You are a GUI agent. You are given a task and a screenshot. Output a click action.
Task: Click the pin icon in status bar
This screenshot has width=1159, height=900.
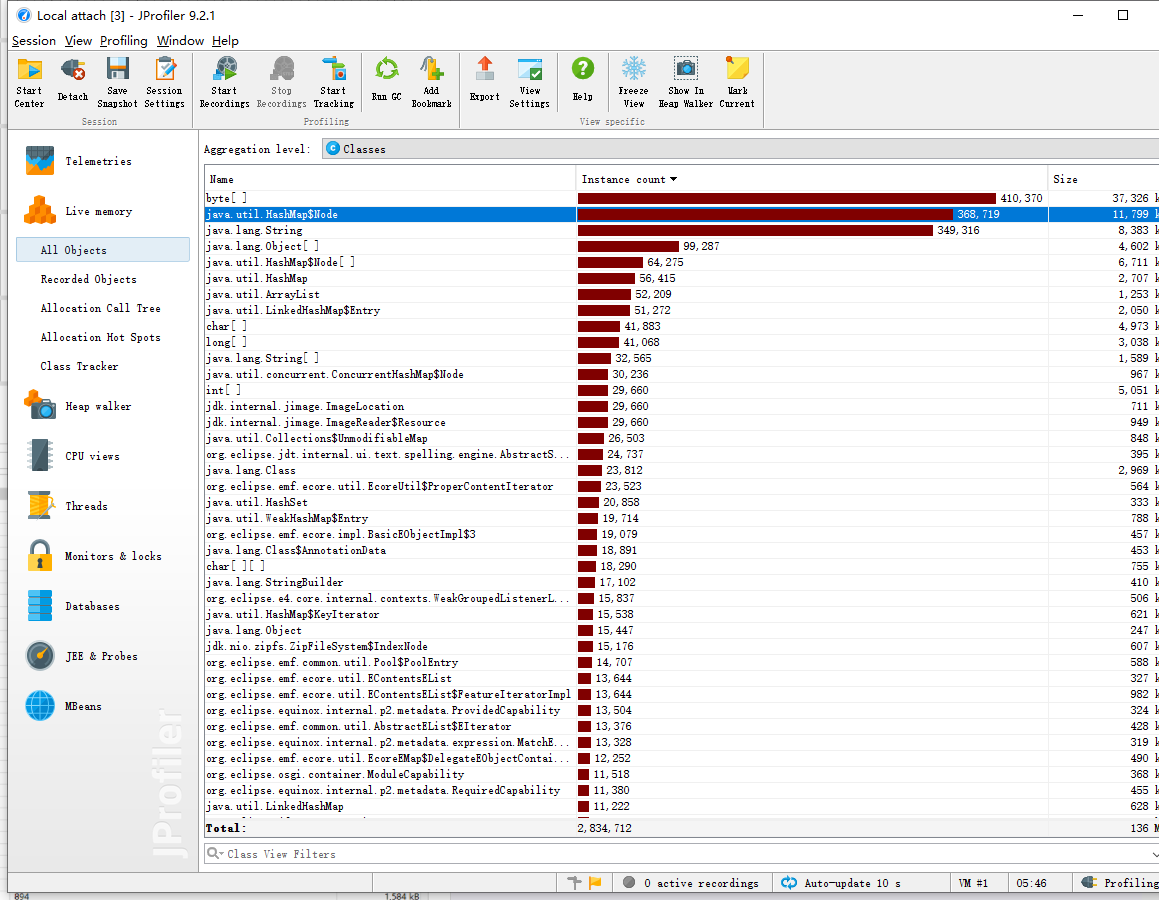tap(574, 882)
